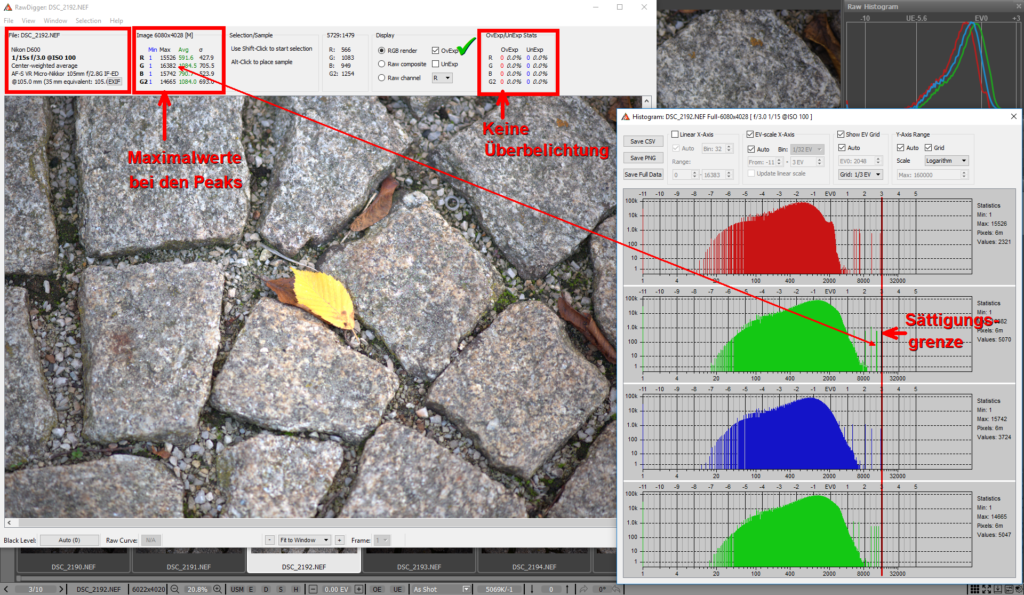Toggle the UE underexposure indicator

click(x=398, y=589)
